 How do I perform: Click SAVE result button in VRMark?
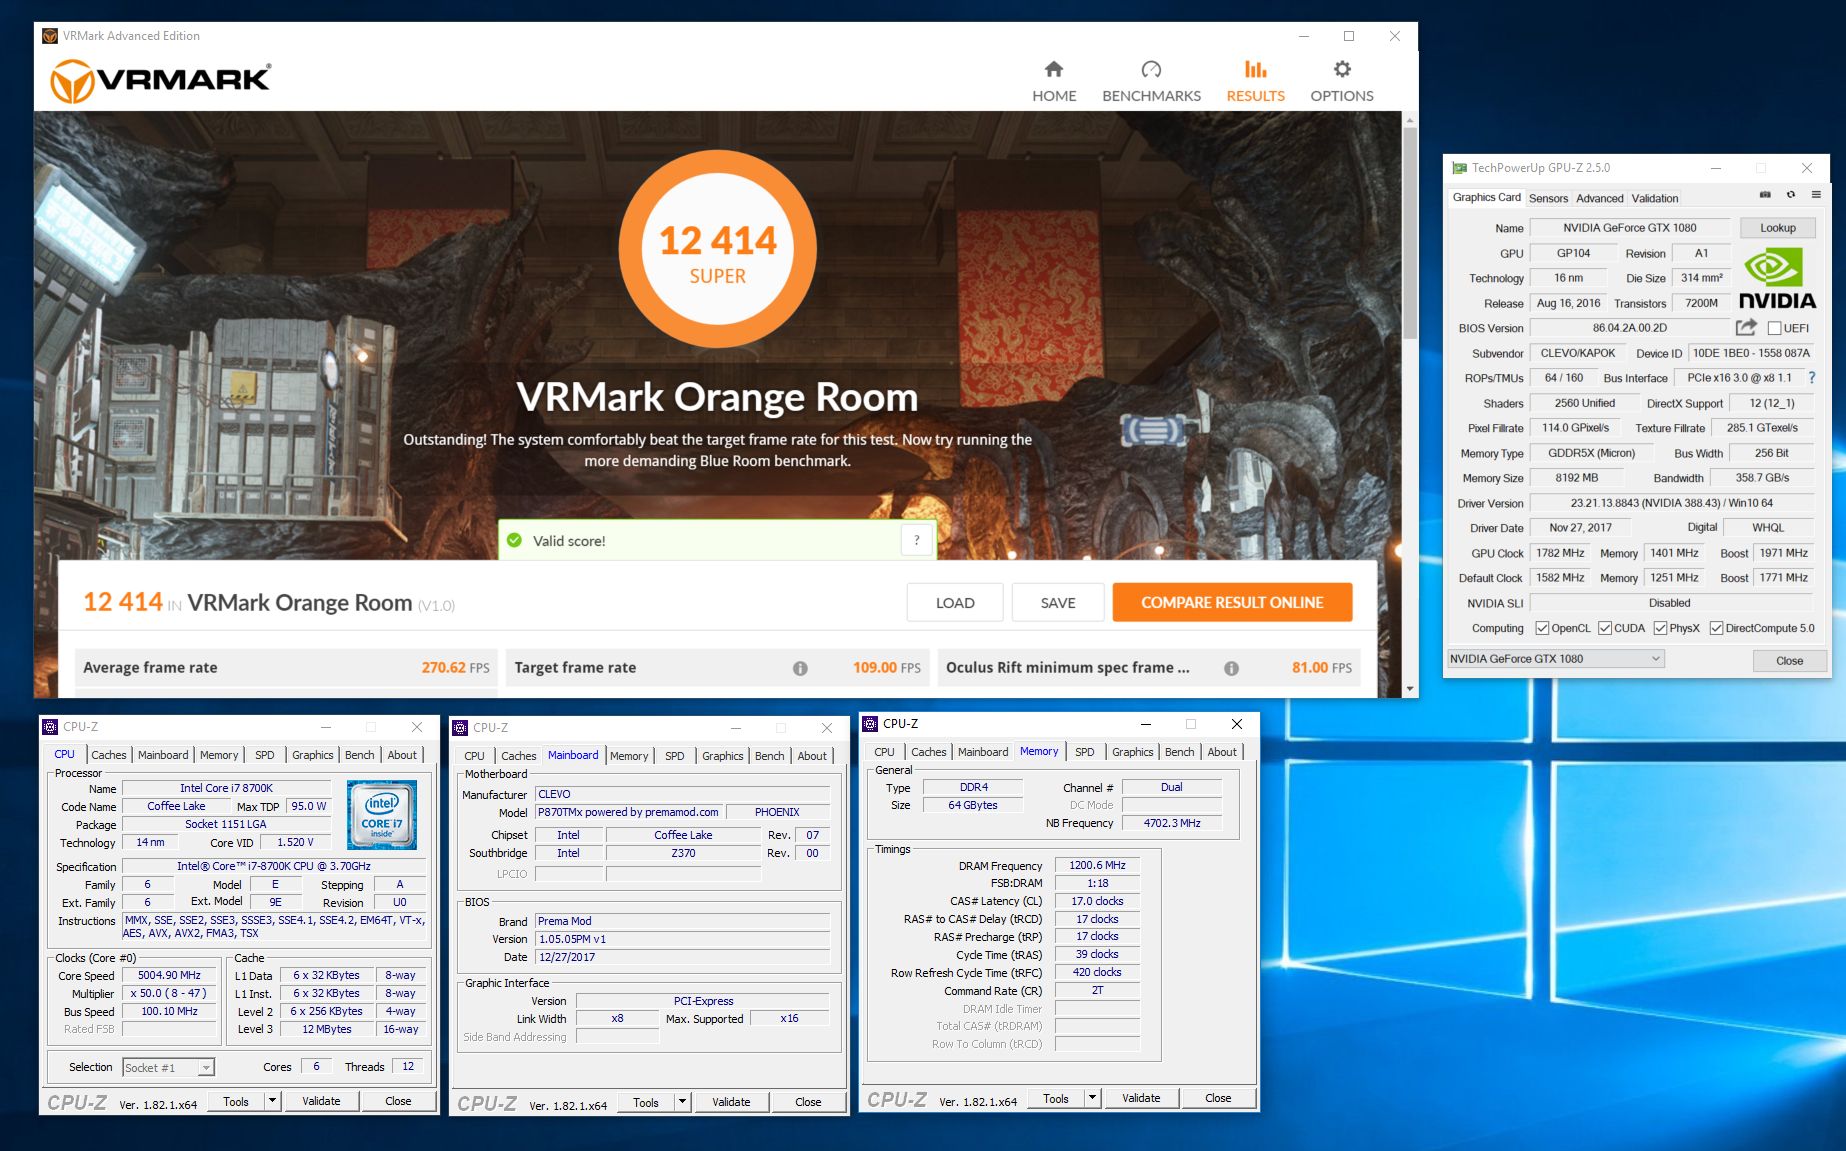point(1058,602)
